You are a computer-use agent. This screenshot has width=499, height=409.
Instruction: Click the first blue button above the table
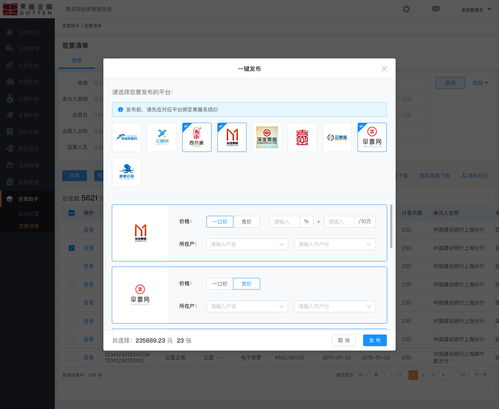click(x=74, y=175)
